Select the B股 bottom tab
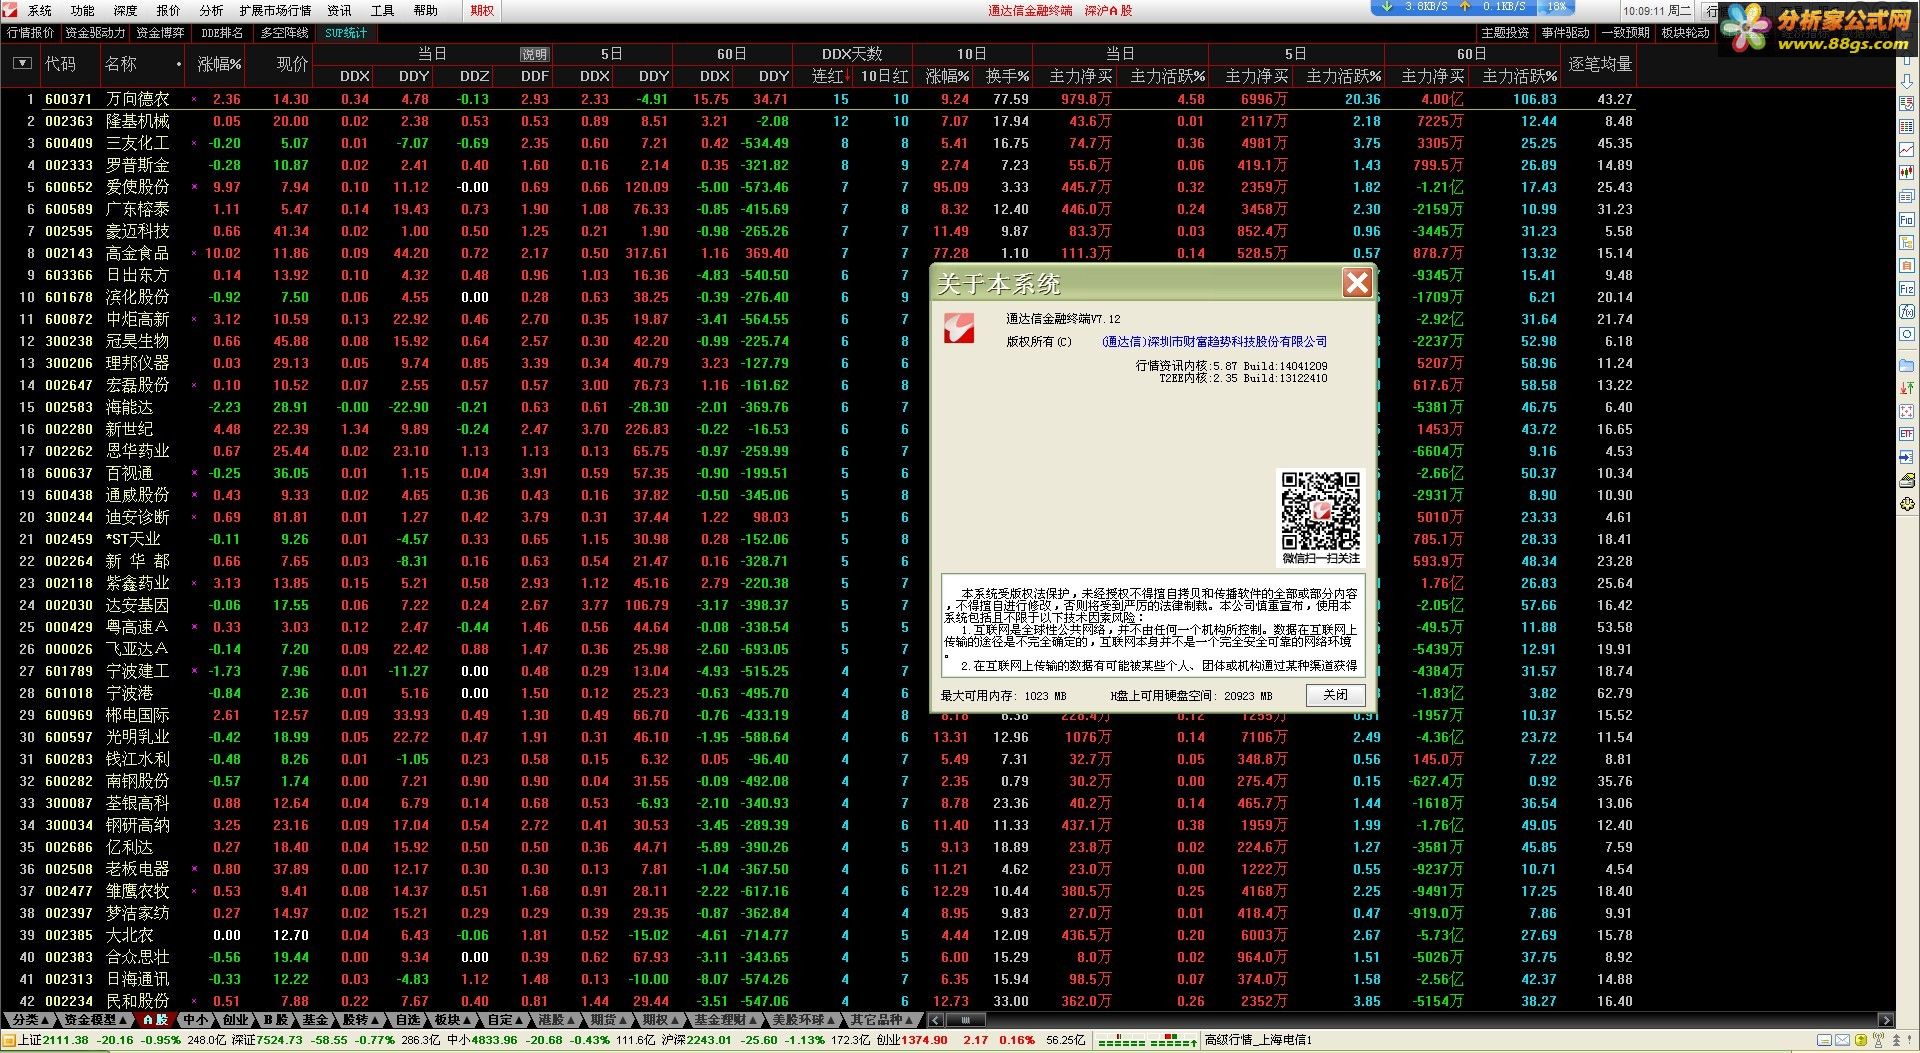Image resolution: width=1920 pixels, height=1053 pixels. [x=276, y=1020]
